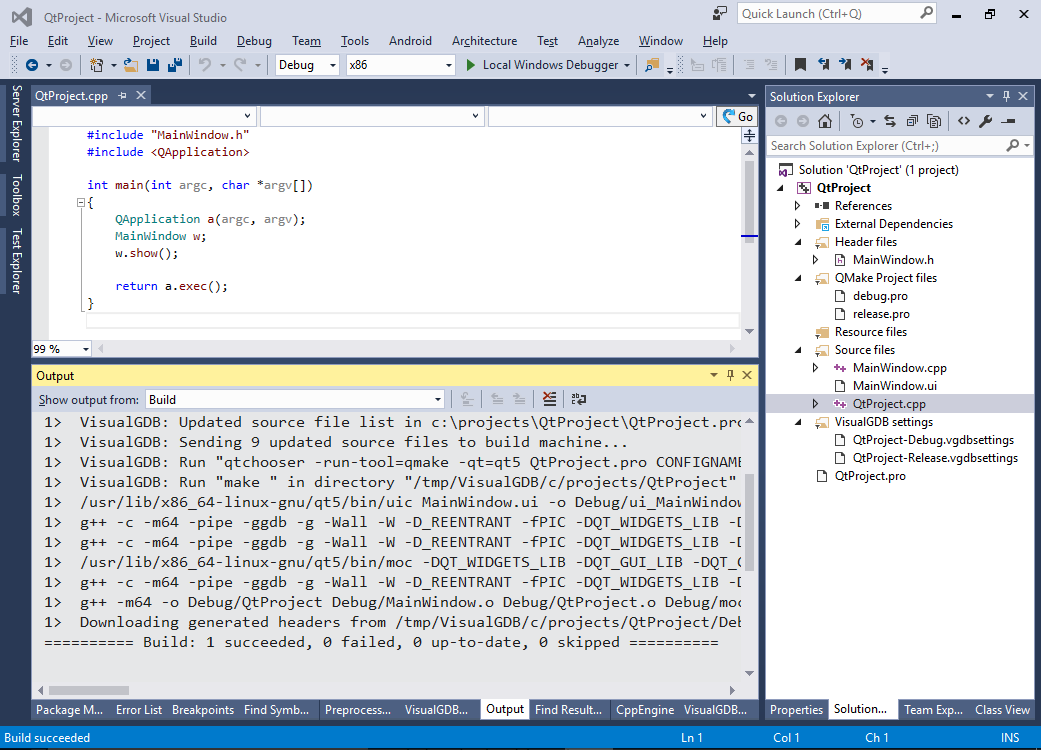Click the editor split-window handle icon
This screenshot has width=1041, height=750.
[749, 135]
